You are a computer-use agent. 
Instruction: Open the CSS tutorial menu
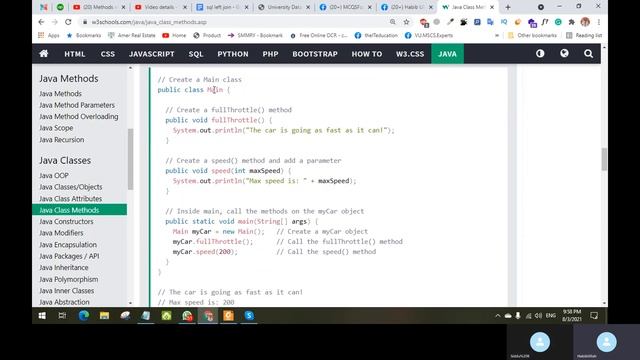coord(108,54)
